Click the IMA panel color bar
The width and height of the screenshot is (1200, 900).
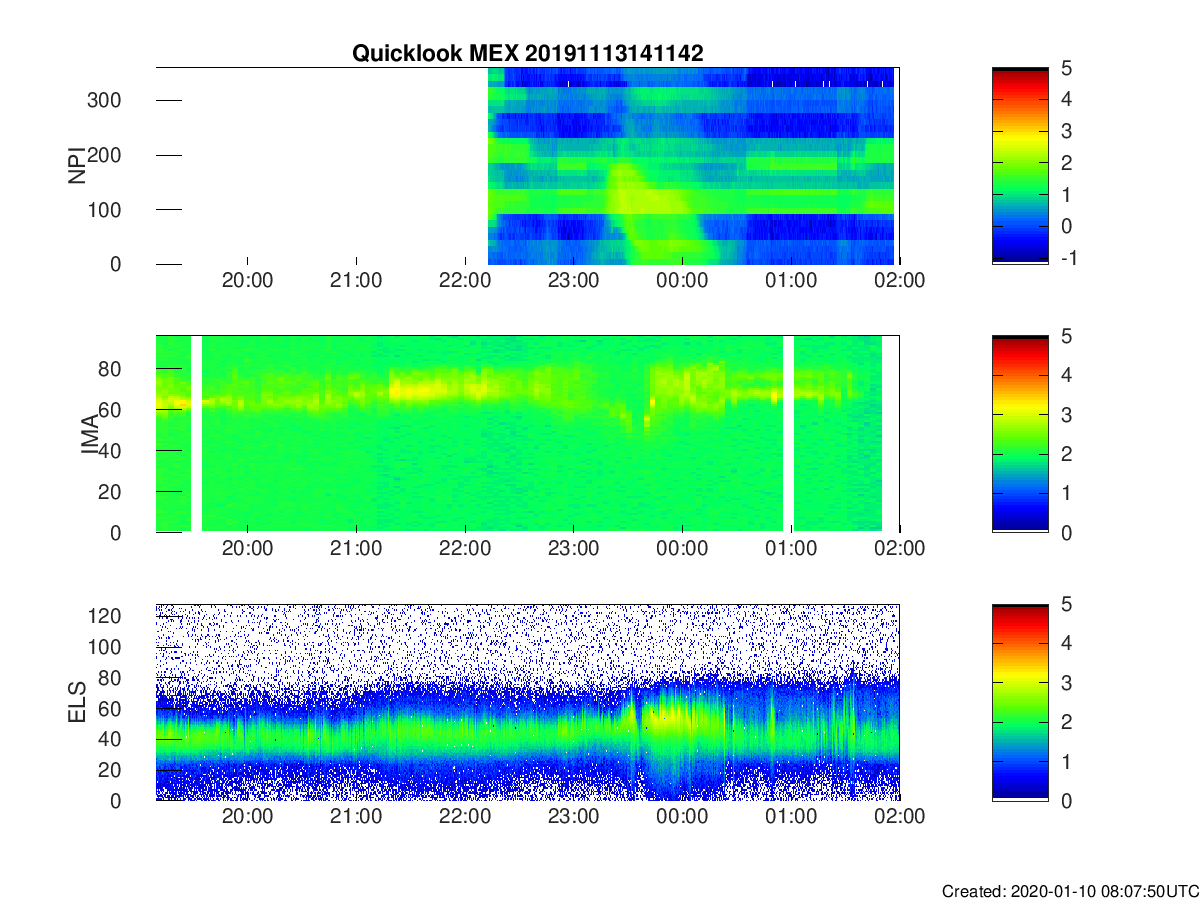[x=1020, y=434]
